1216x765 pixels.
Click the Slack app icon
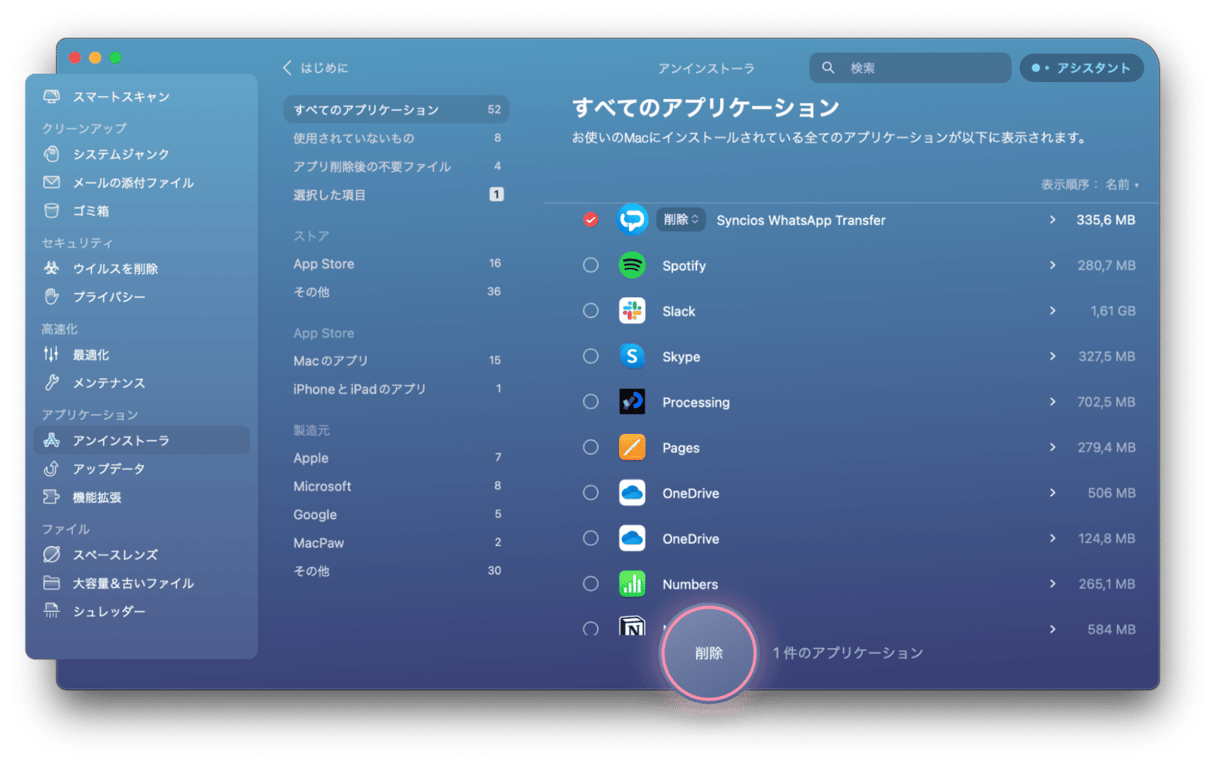[x=632, y=311]
